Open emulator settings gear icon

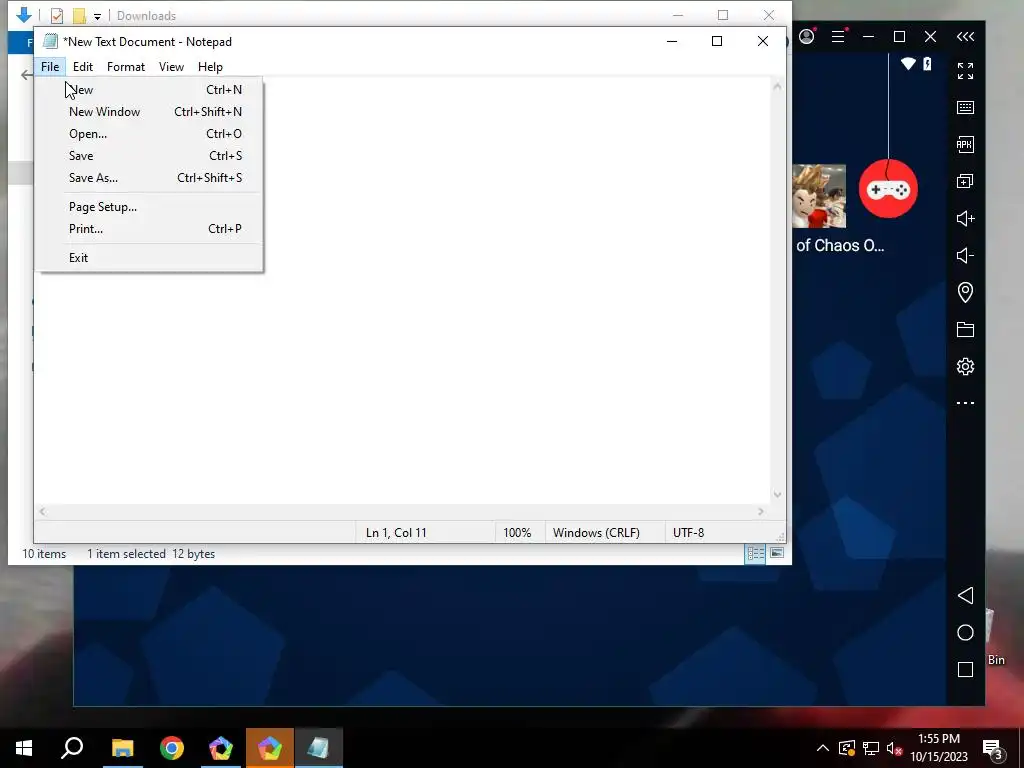click(965, 366)
